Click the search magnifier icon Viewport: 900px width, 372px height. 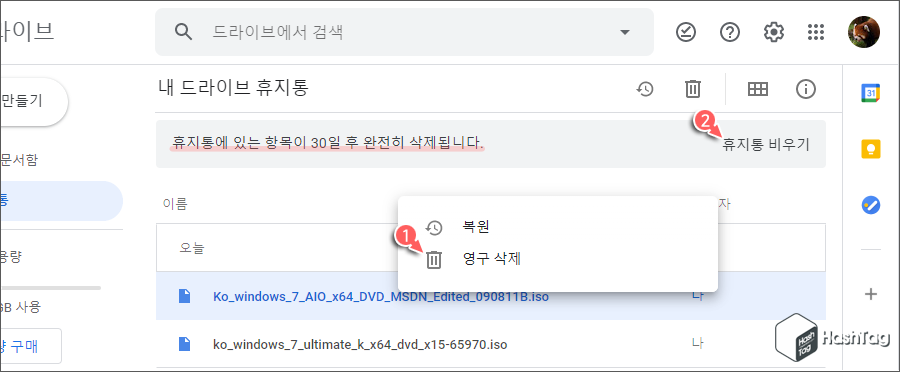tap(183, 32)
